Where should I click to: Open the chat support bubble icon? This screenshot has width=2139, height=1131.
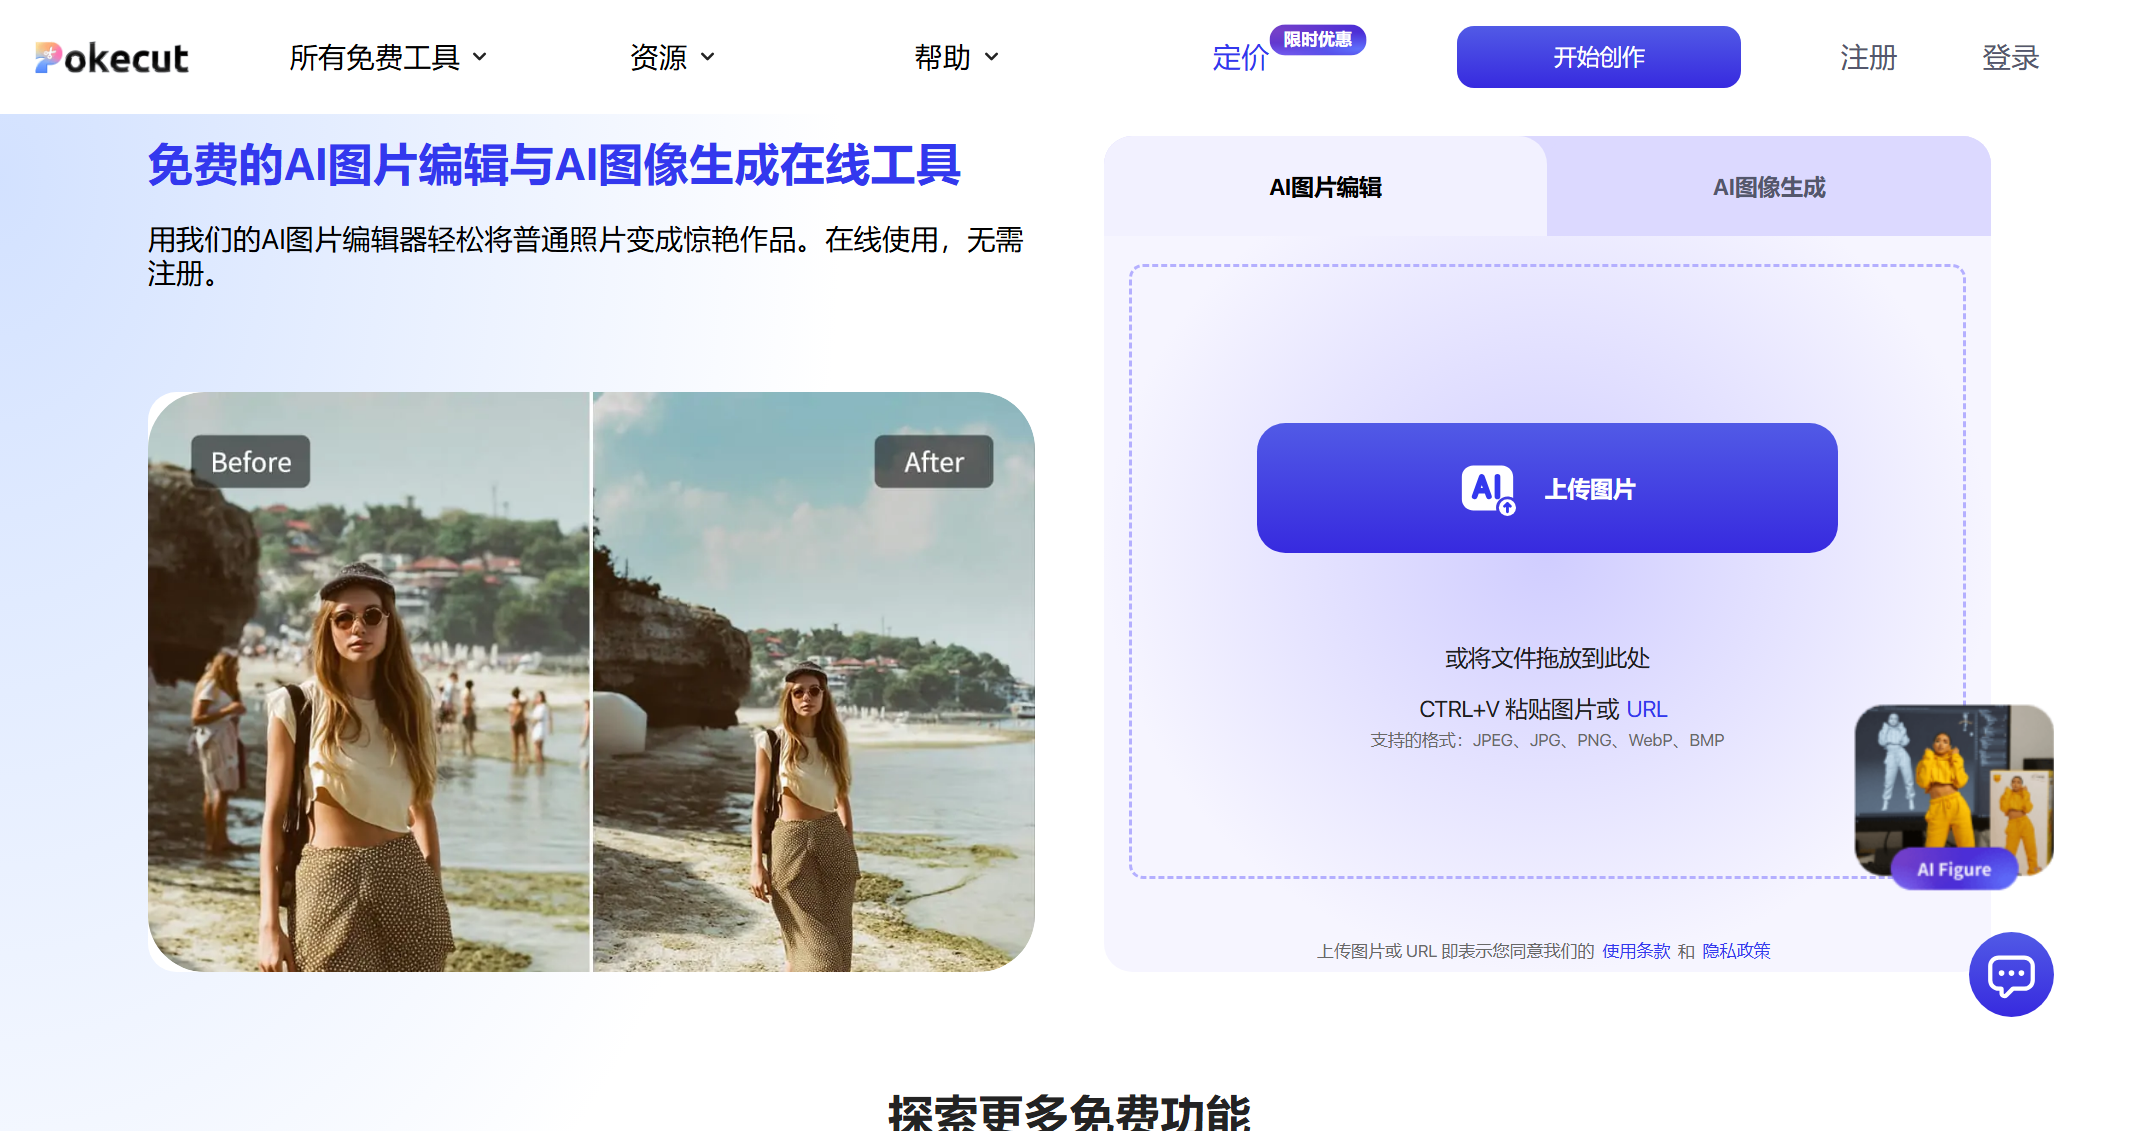coord(2010,974)
